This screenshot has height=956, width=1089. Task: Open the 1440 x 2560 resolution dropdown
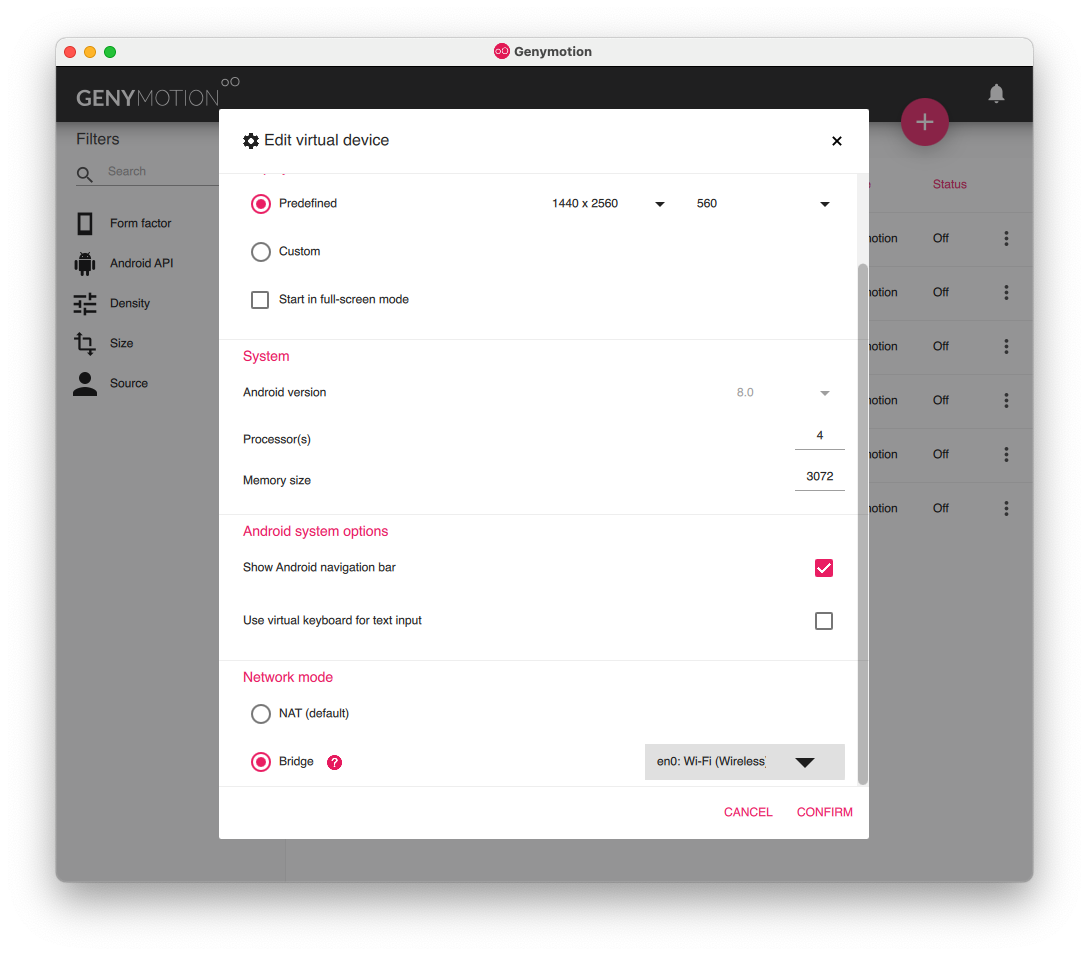tap(608, 204)
